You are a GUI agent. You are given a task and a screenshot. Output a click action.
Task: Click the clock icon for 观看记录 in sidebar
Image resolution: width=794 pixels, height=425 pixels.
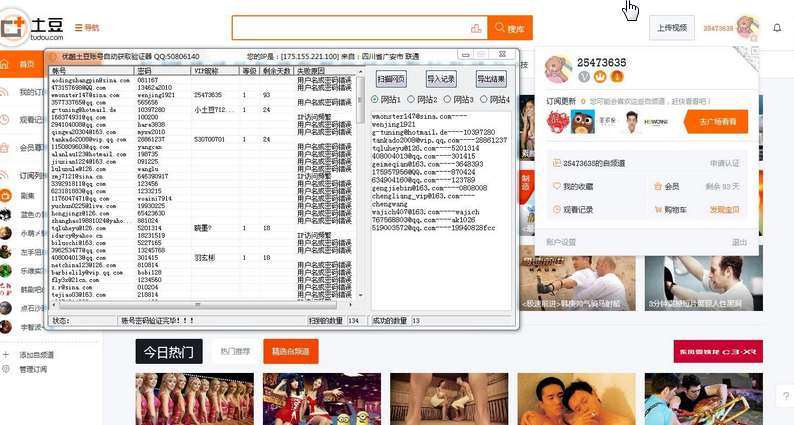5,120
